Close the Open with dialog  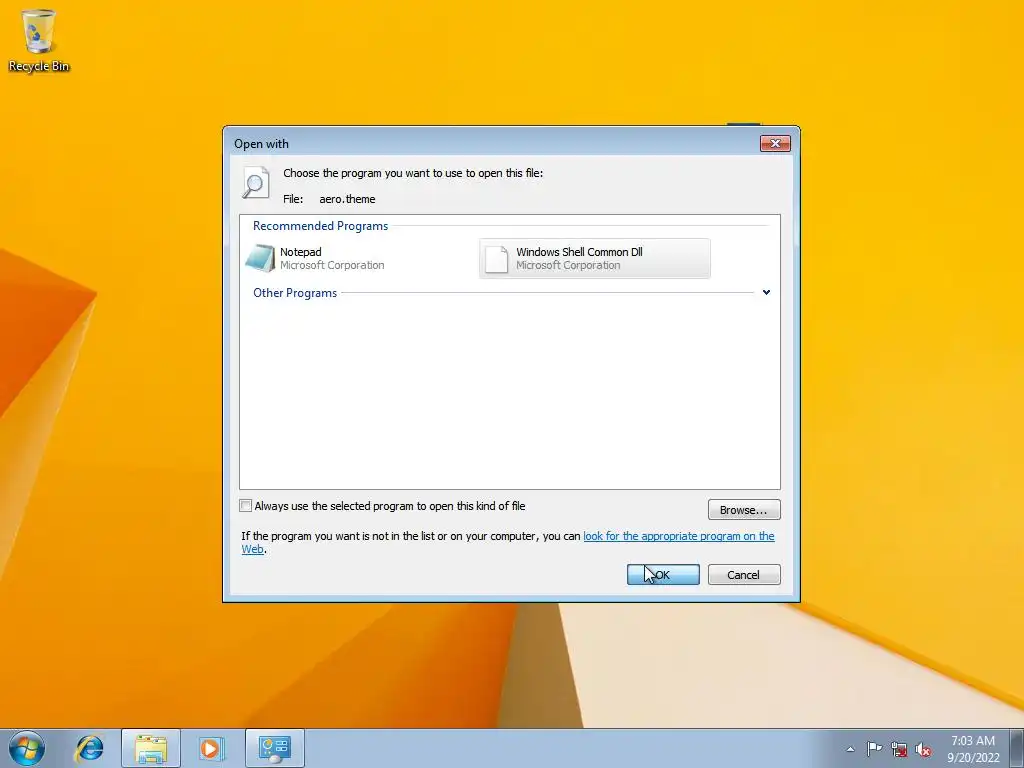[775, 143]
